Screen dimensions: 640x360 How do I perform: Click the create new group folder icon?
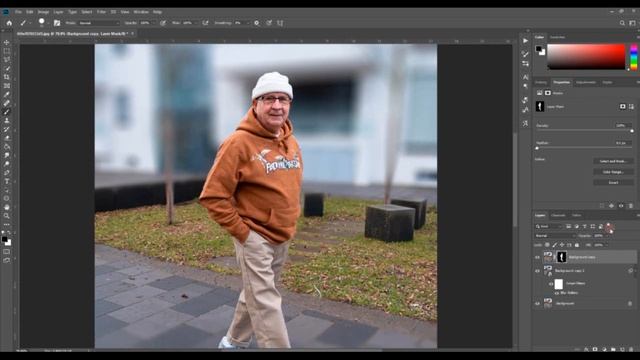point(613,349)
